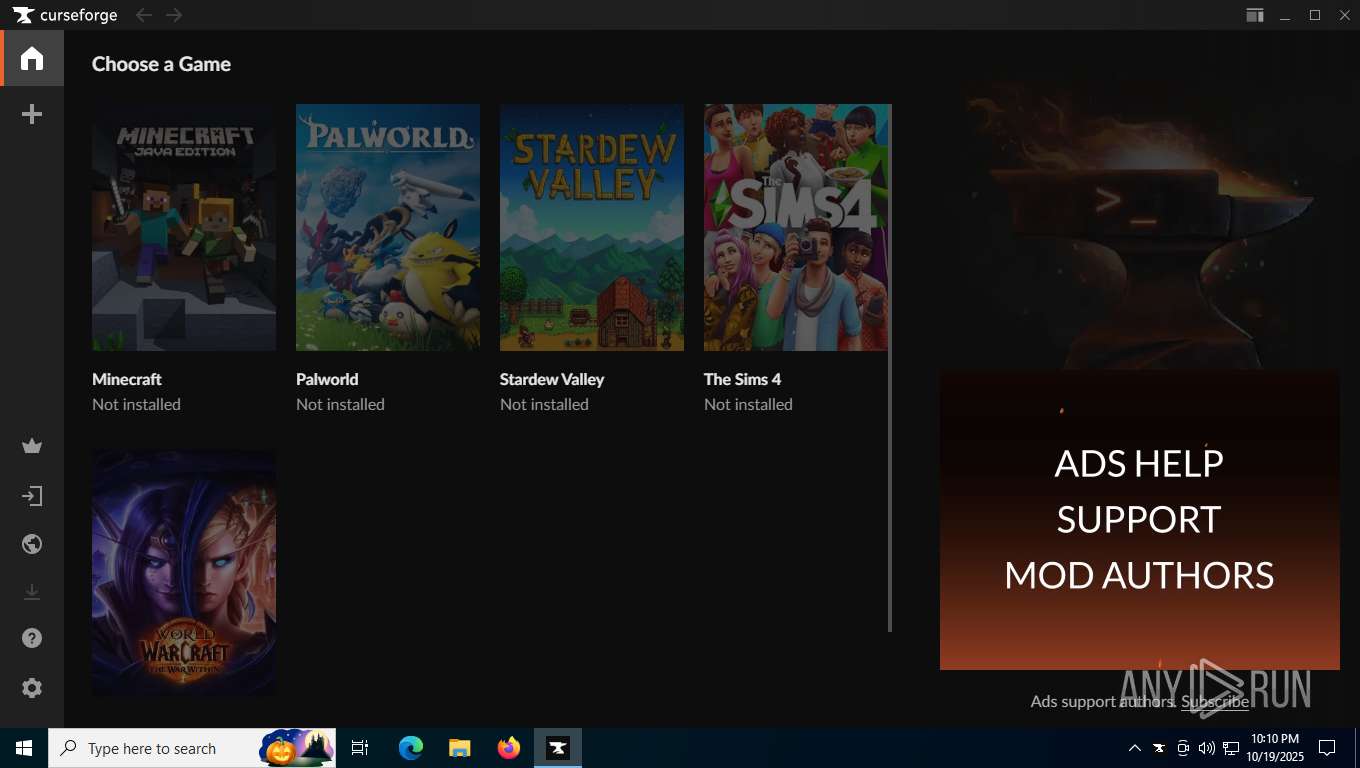Click the Palworld title text

coord(327,379)
